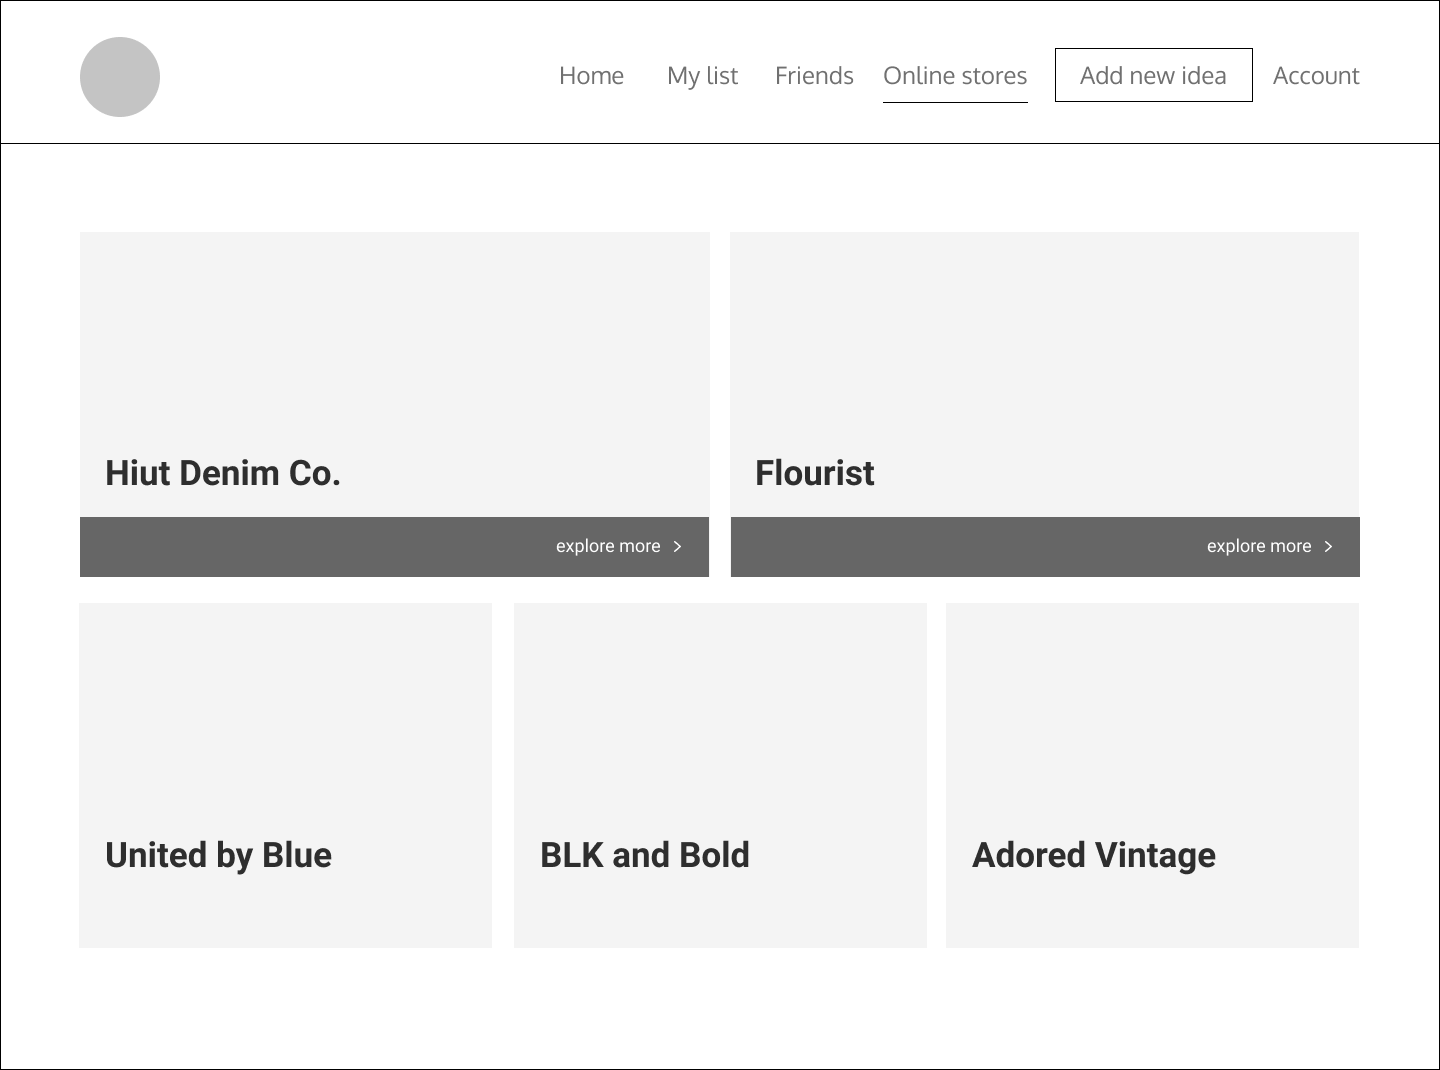Select the Online stores nav tab

955,76
